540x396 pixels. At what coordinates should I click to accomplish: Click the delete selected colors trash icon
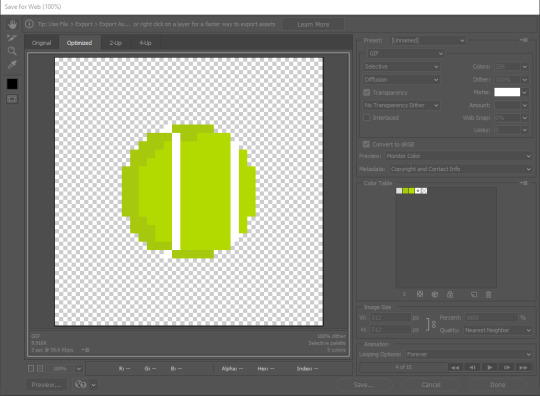click(488, 294)
